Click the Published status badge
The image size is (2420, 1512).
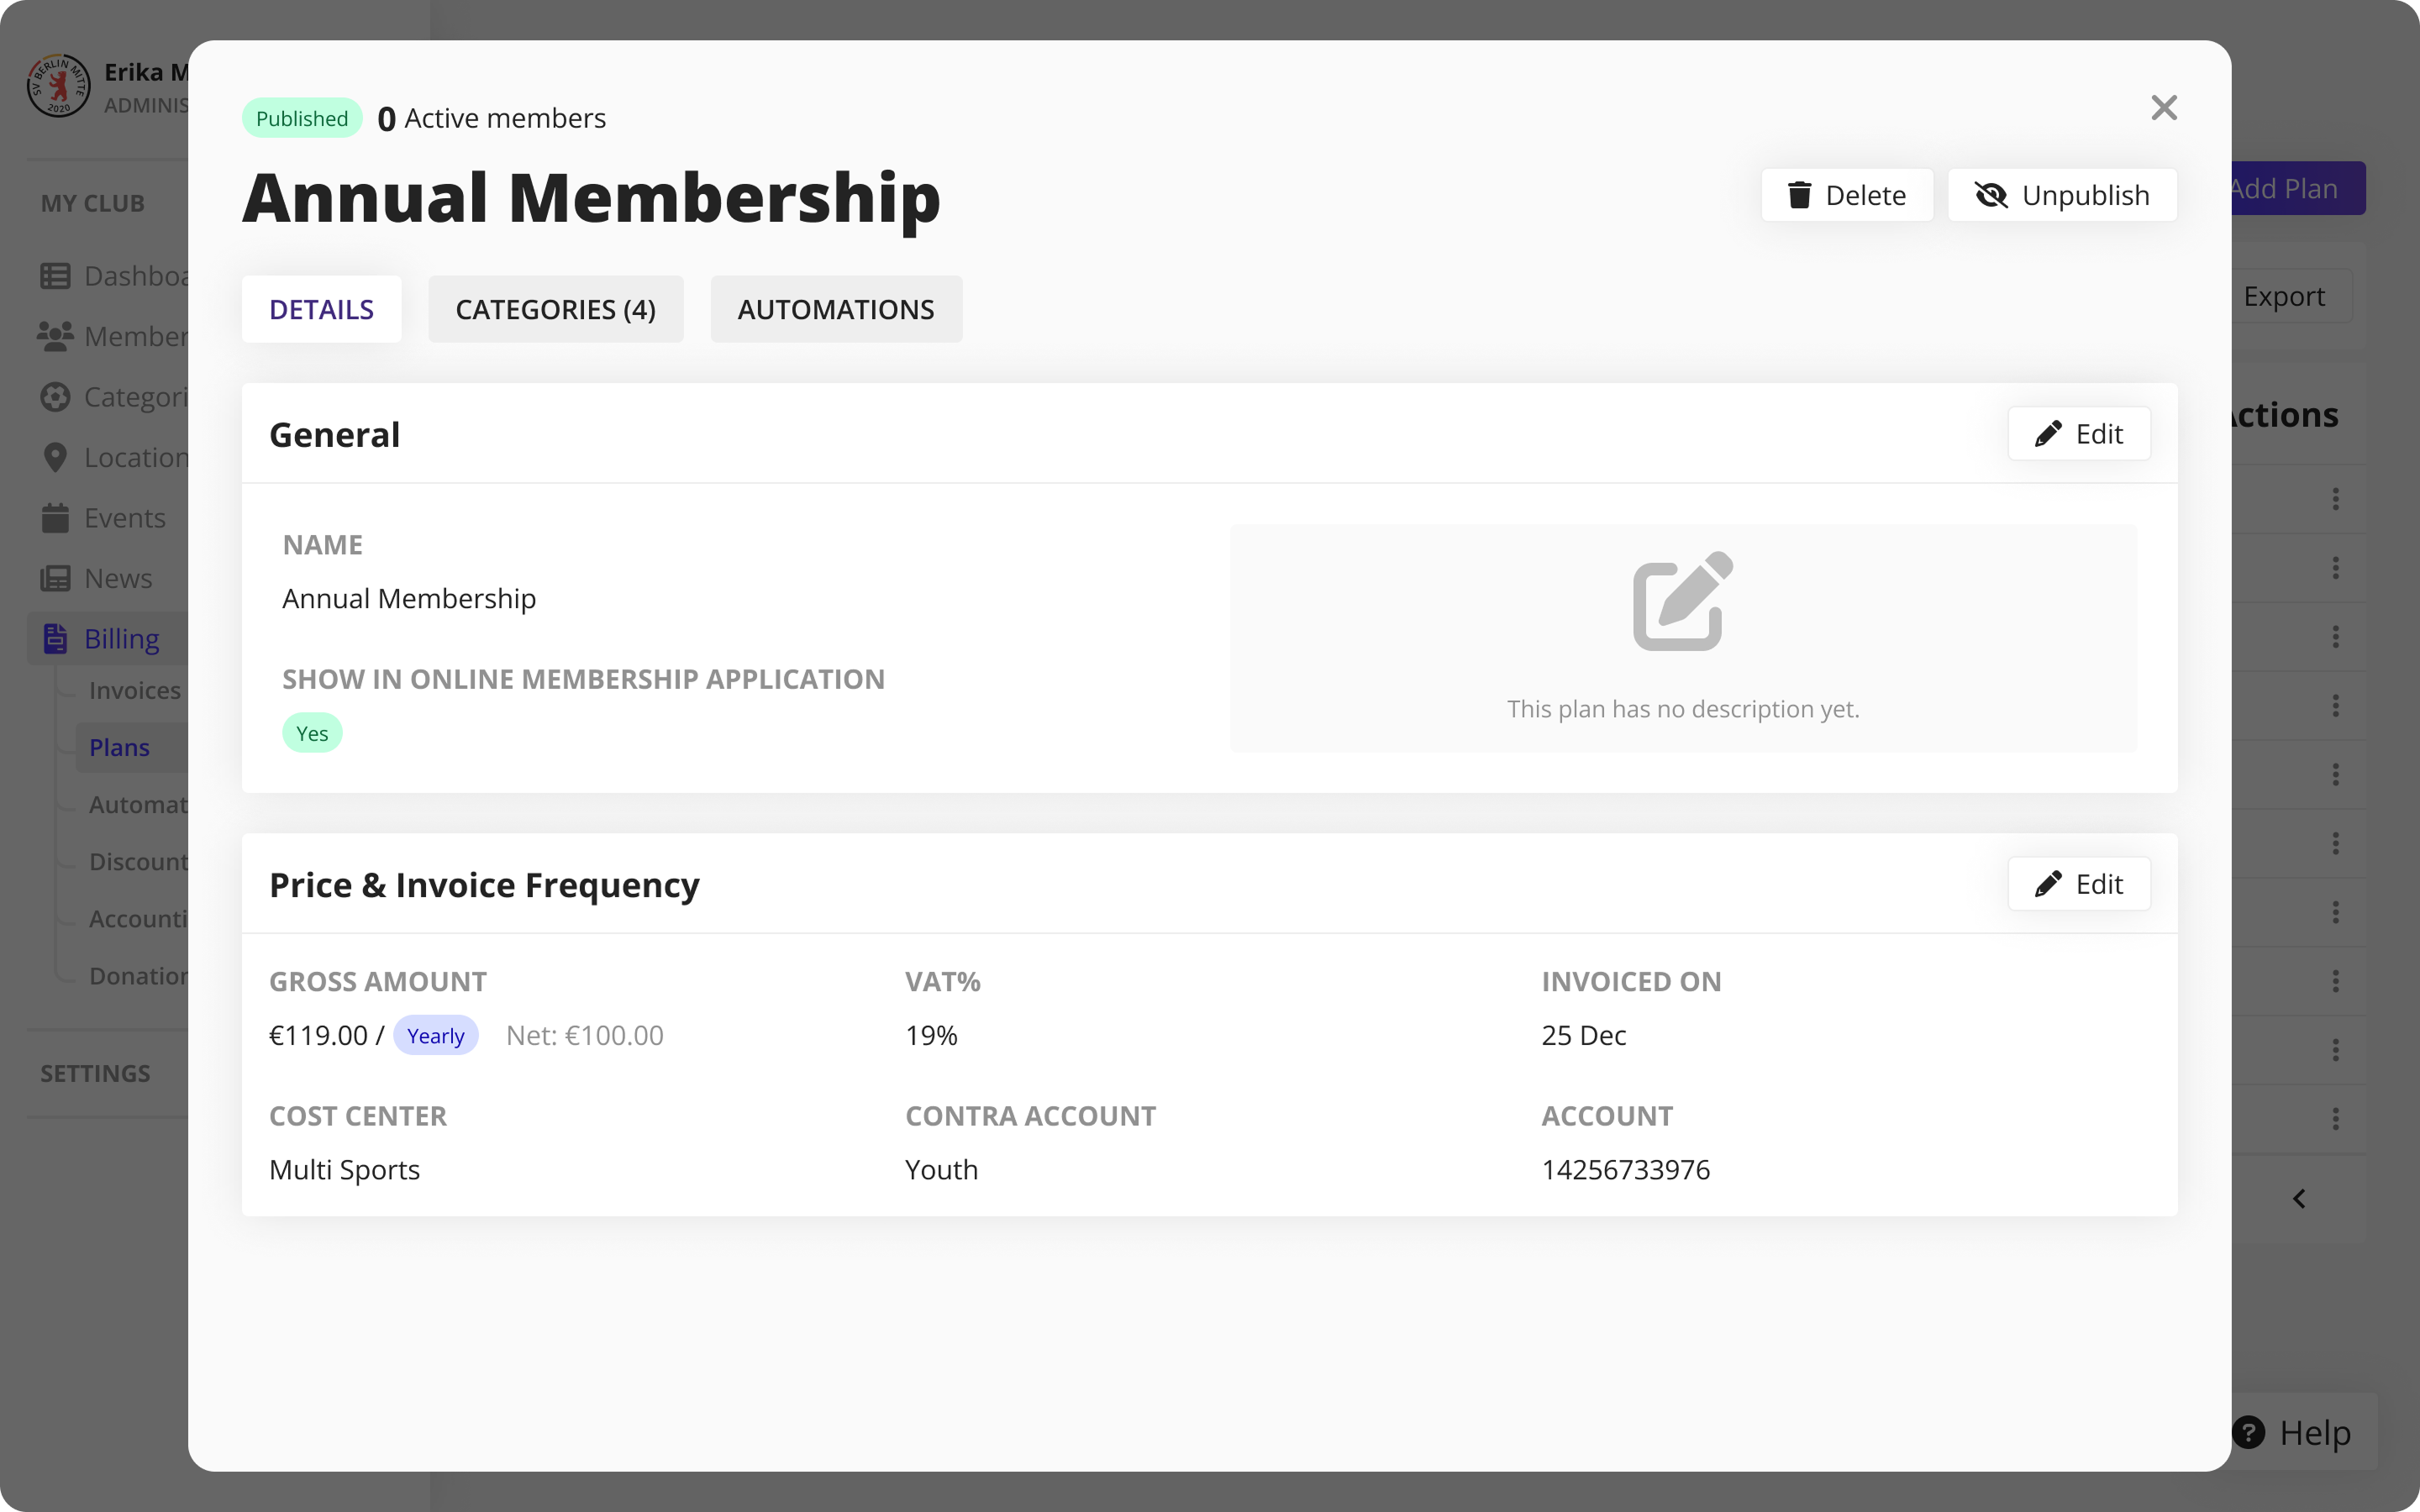pyautogui.click(x=302, y=118)
